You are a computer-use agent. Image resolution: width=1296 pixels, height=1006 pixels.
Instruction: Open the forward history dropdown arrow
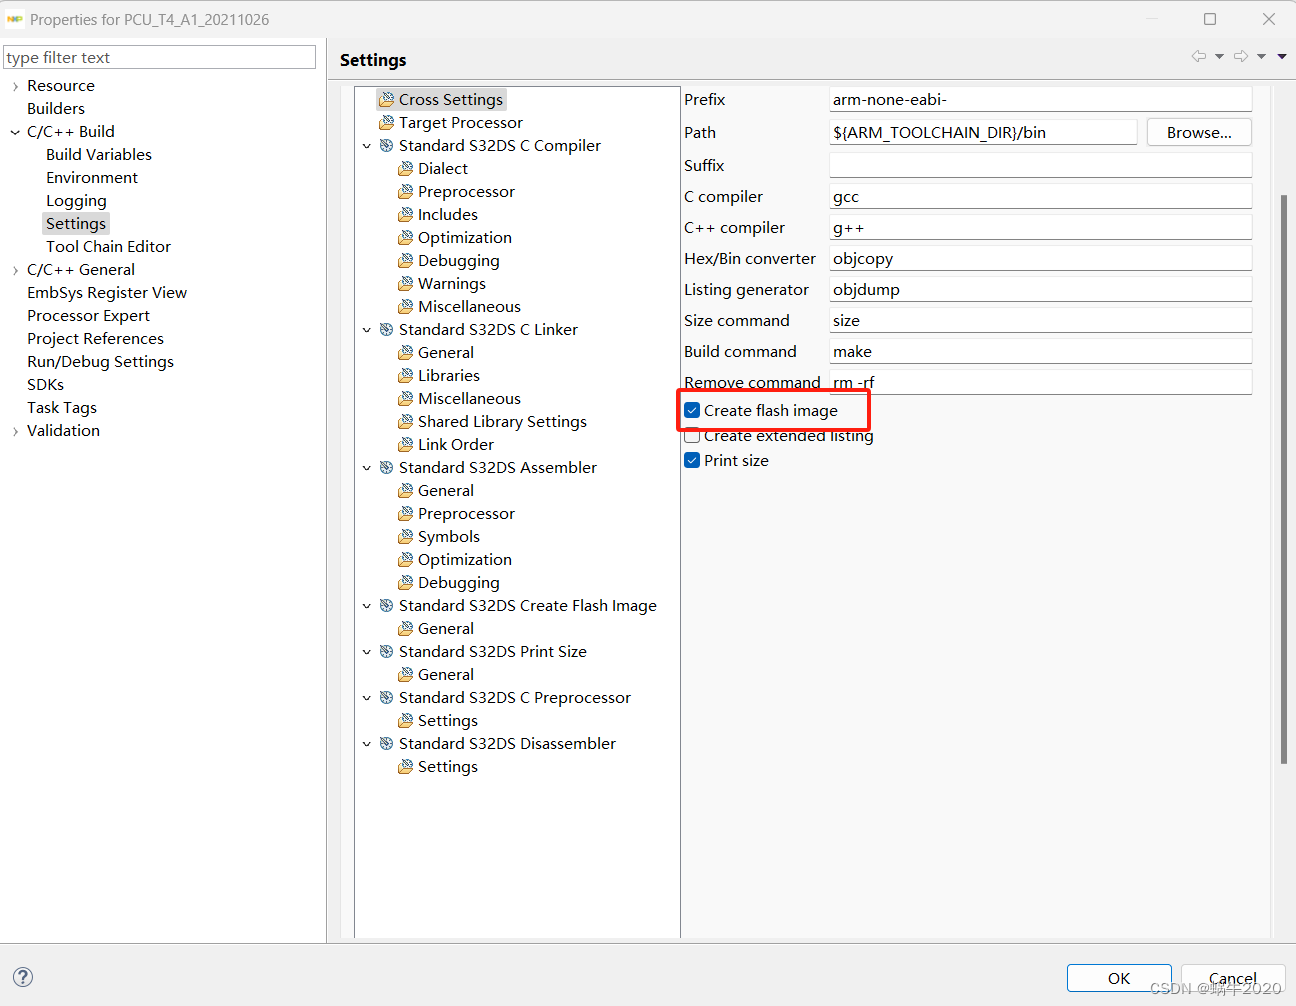[1261, 57]
